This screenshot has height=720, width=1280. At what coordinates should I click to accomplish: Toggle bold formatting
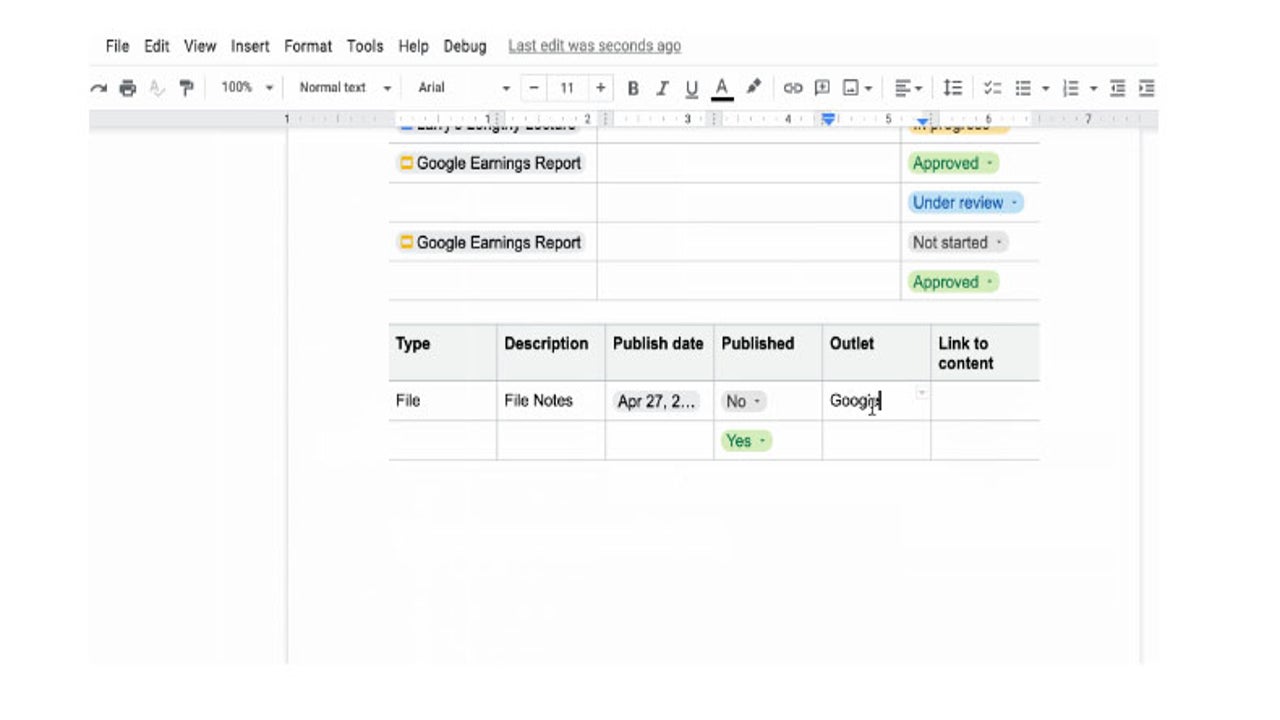[632, 88]
